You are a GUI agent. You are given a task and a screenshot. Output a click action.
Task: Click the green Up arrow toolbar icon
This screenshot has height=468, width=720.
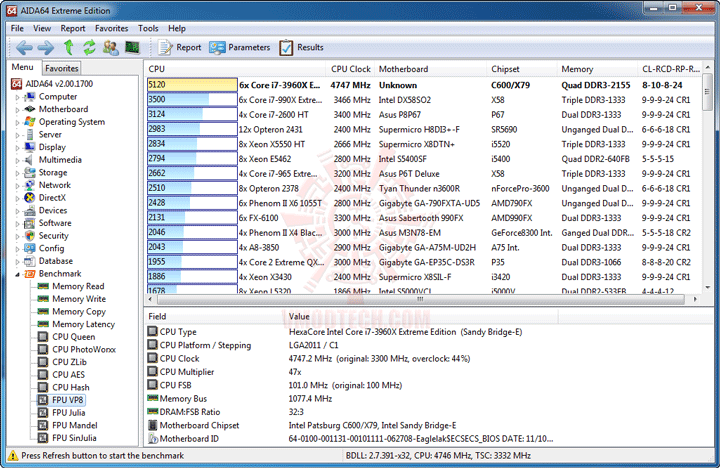pyautogui.click(x=68, y=47)
